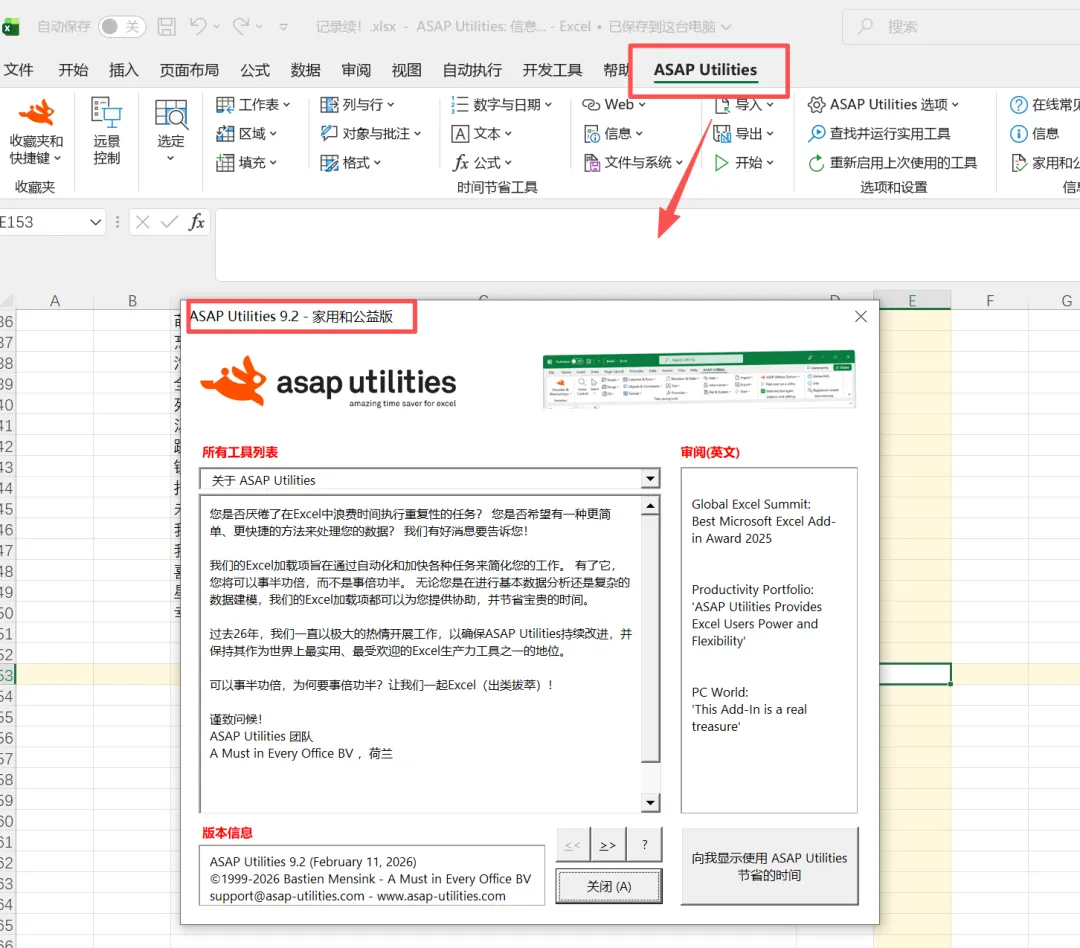Click the description scrollbar down arrow
Screen dimensions: 1080x948
pos(650,803)
